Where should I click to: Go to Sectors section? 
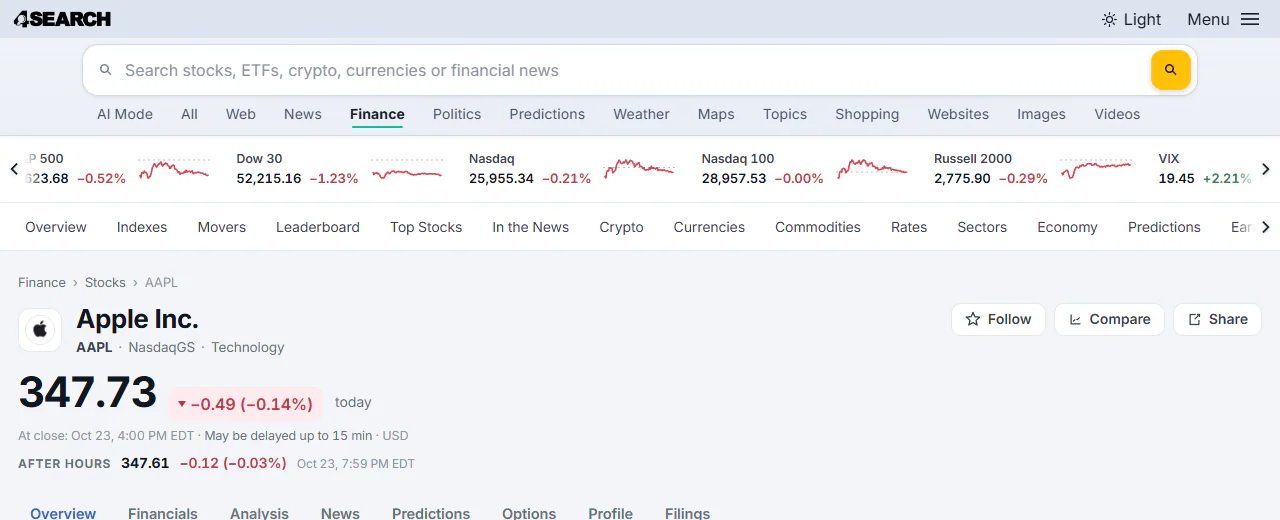982,227
